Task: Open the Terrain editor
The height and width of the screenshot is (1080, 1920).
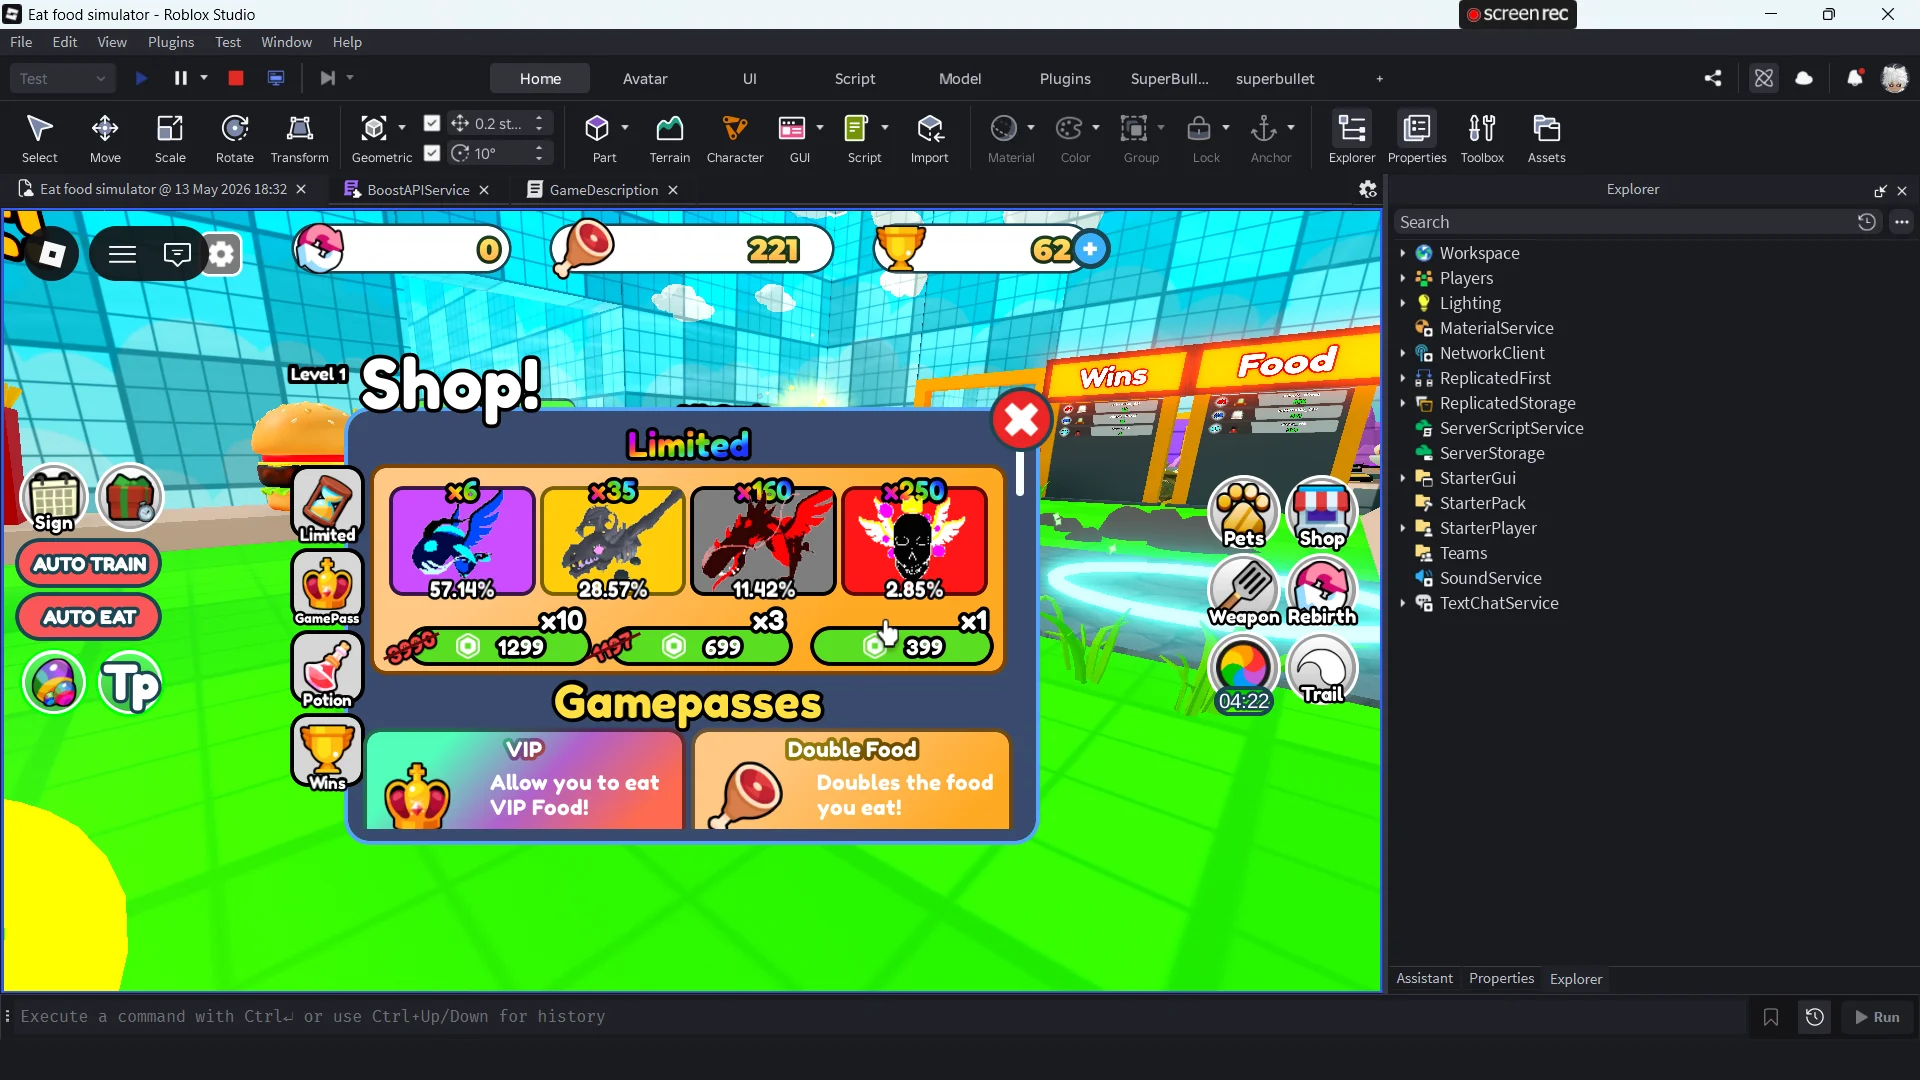Action: [670, 138]
